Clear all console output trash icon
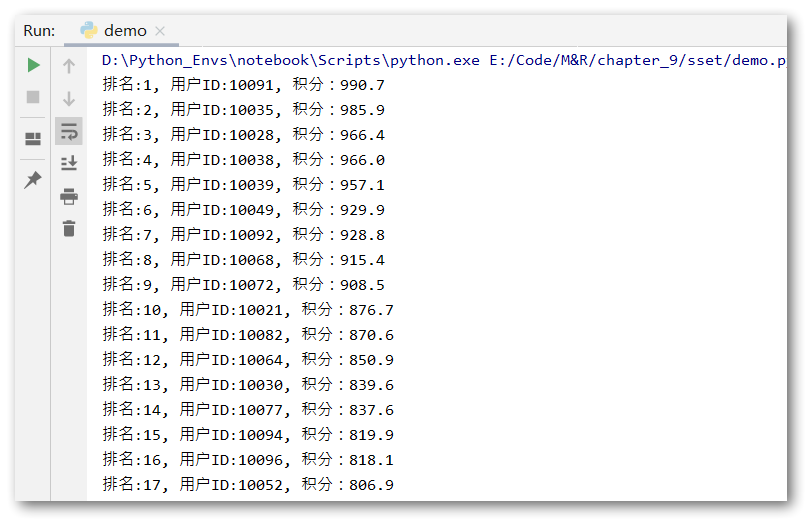The image size is (807, 521). point(69,228)
